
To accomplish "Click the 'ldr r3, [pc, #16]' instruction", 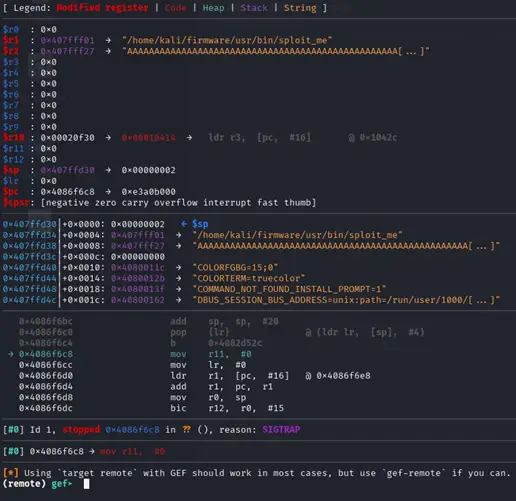I will (x=259, y=137).
